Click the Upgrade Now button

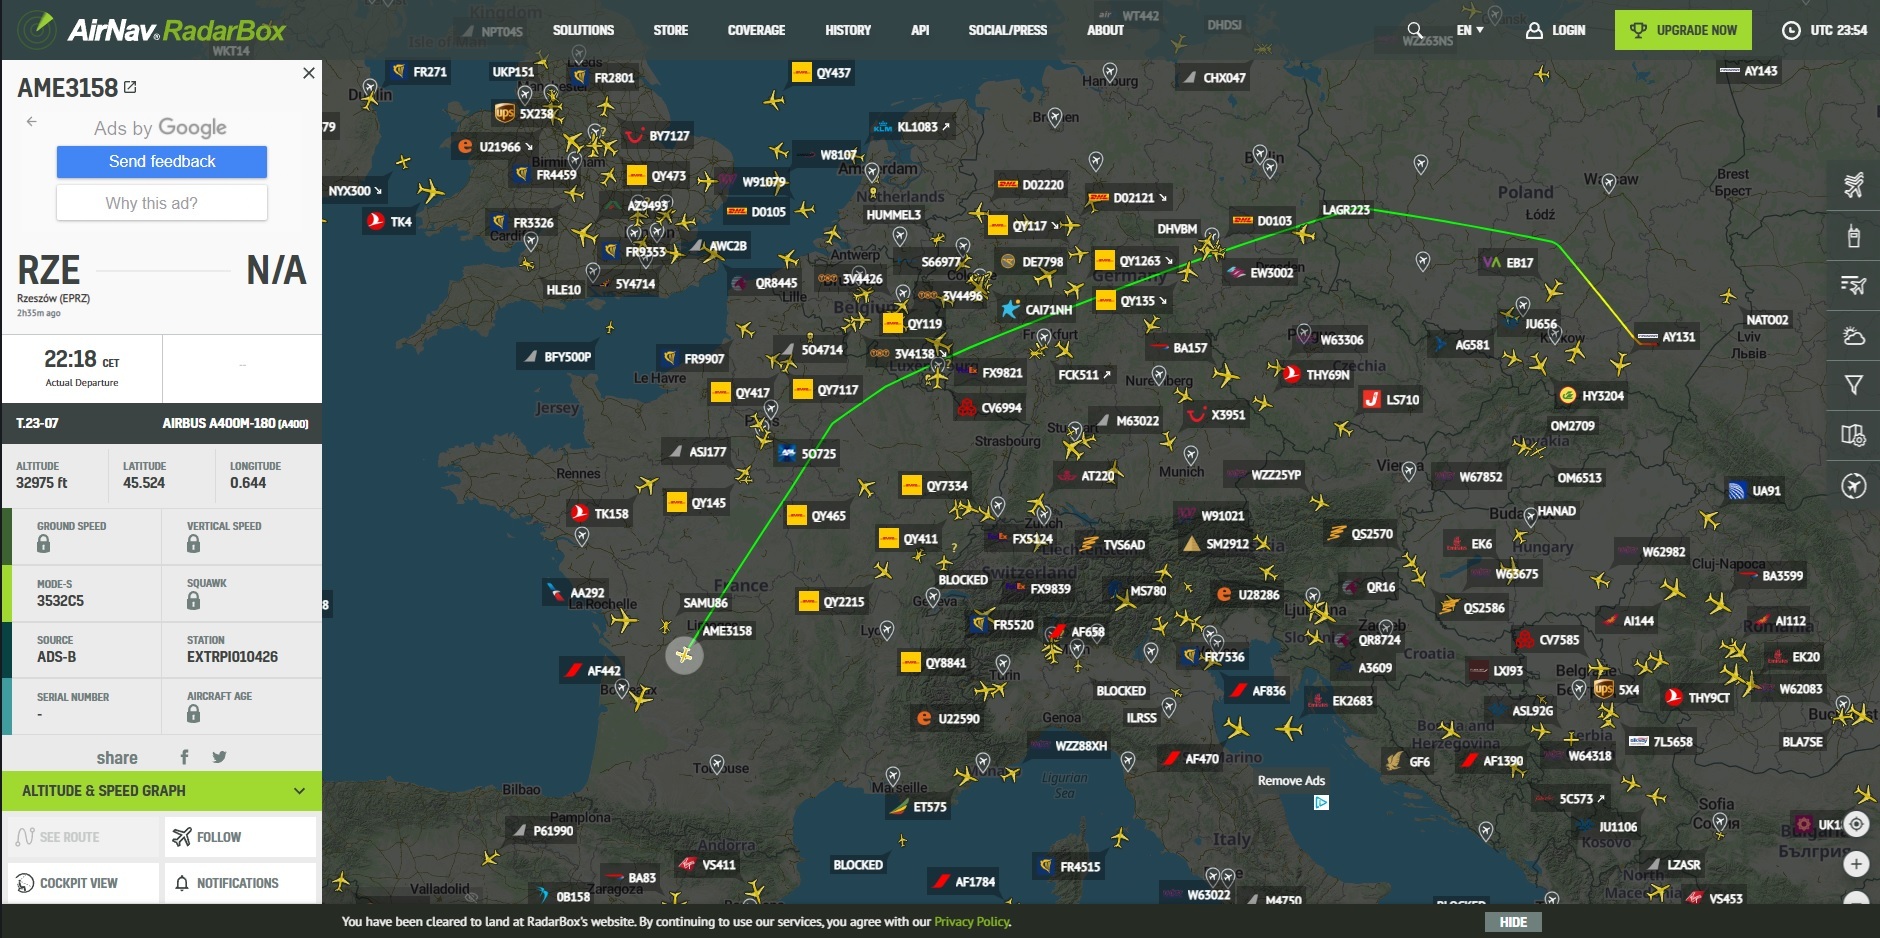pos(1683,30)
